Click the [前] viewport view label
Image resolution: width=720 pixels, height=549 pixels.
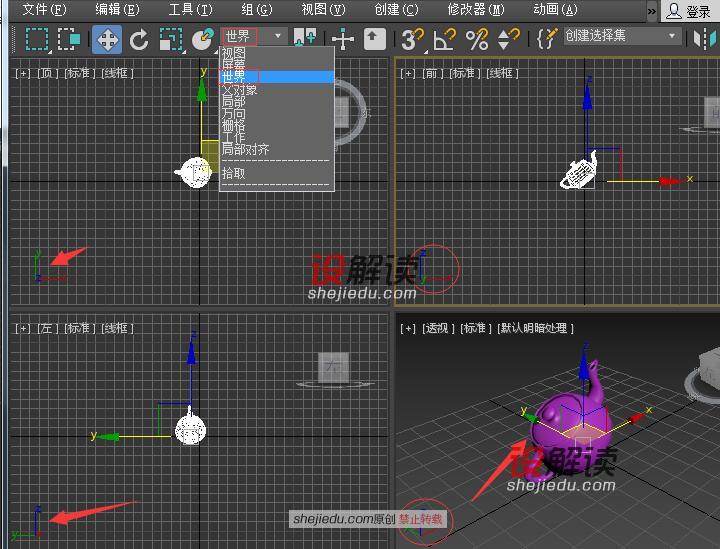point(432,73)
